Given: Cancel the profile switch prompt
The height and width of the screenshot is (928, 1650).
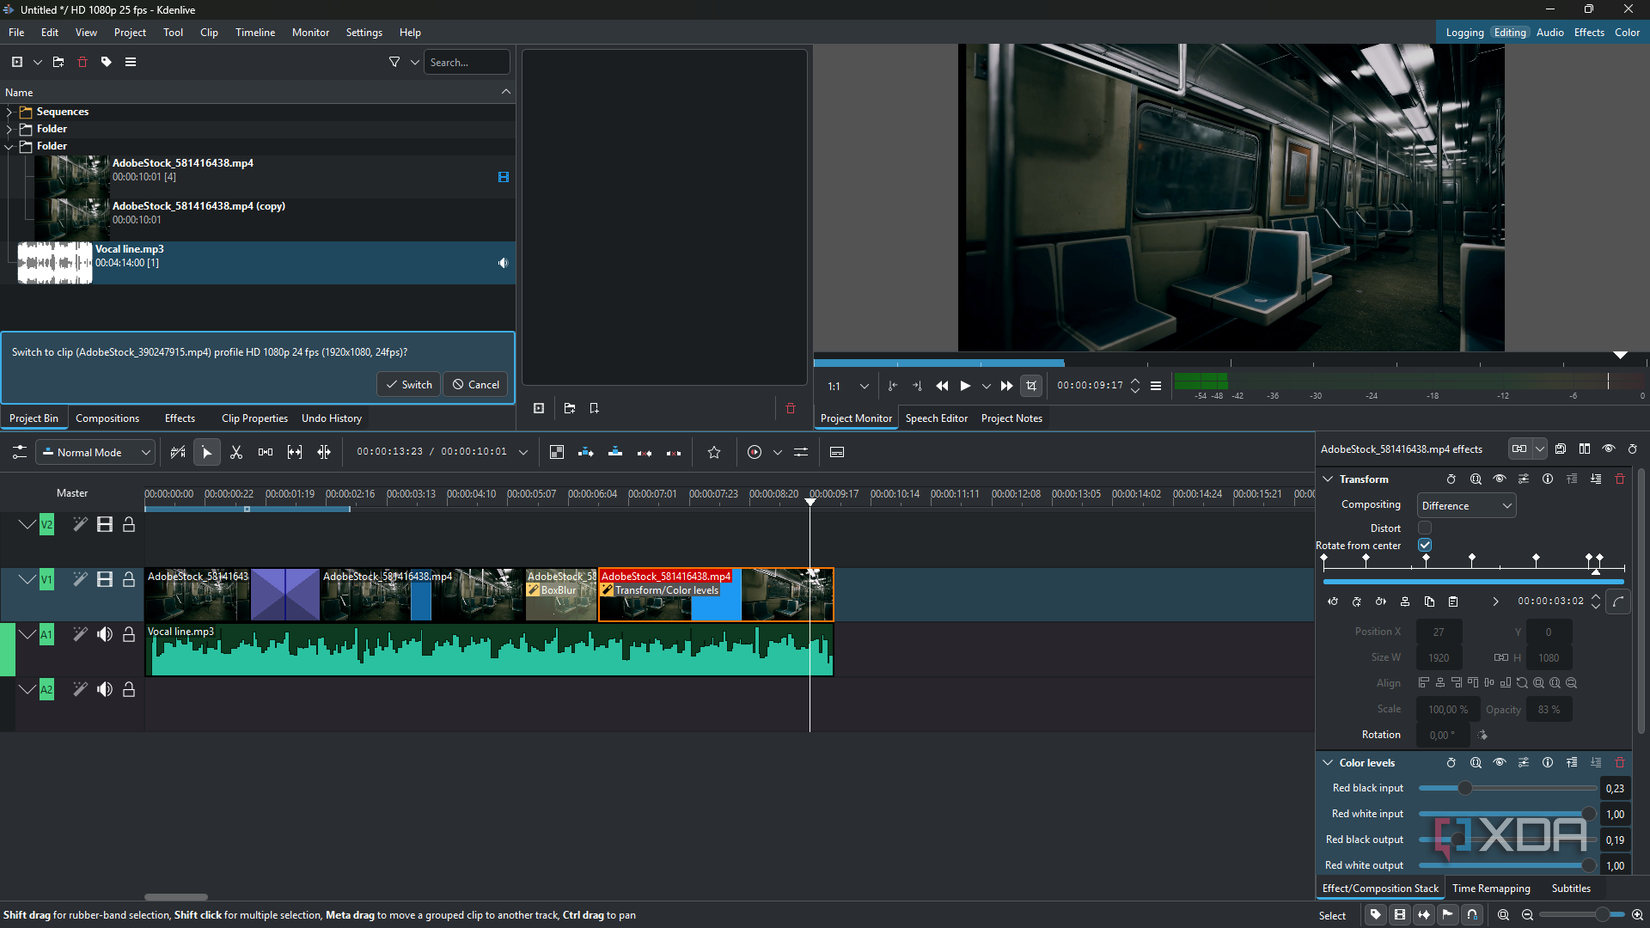Looking at the screenshot, I should 476,385.
